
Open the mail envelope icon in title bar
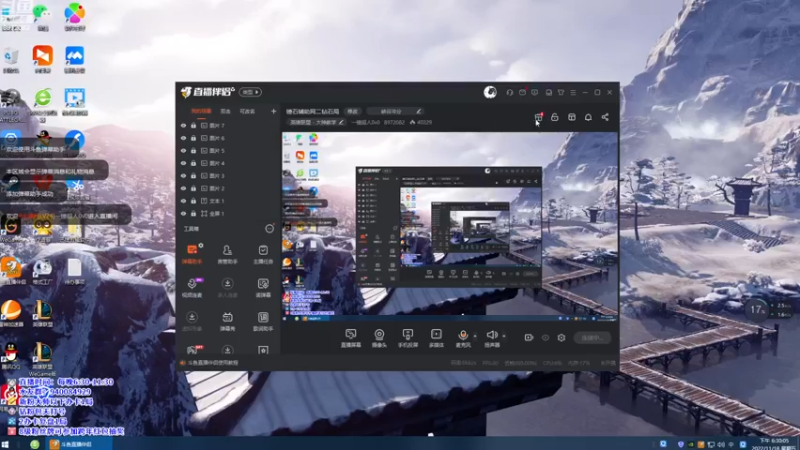coord(522,92)
